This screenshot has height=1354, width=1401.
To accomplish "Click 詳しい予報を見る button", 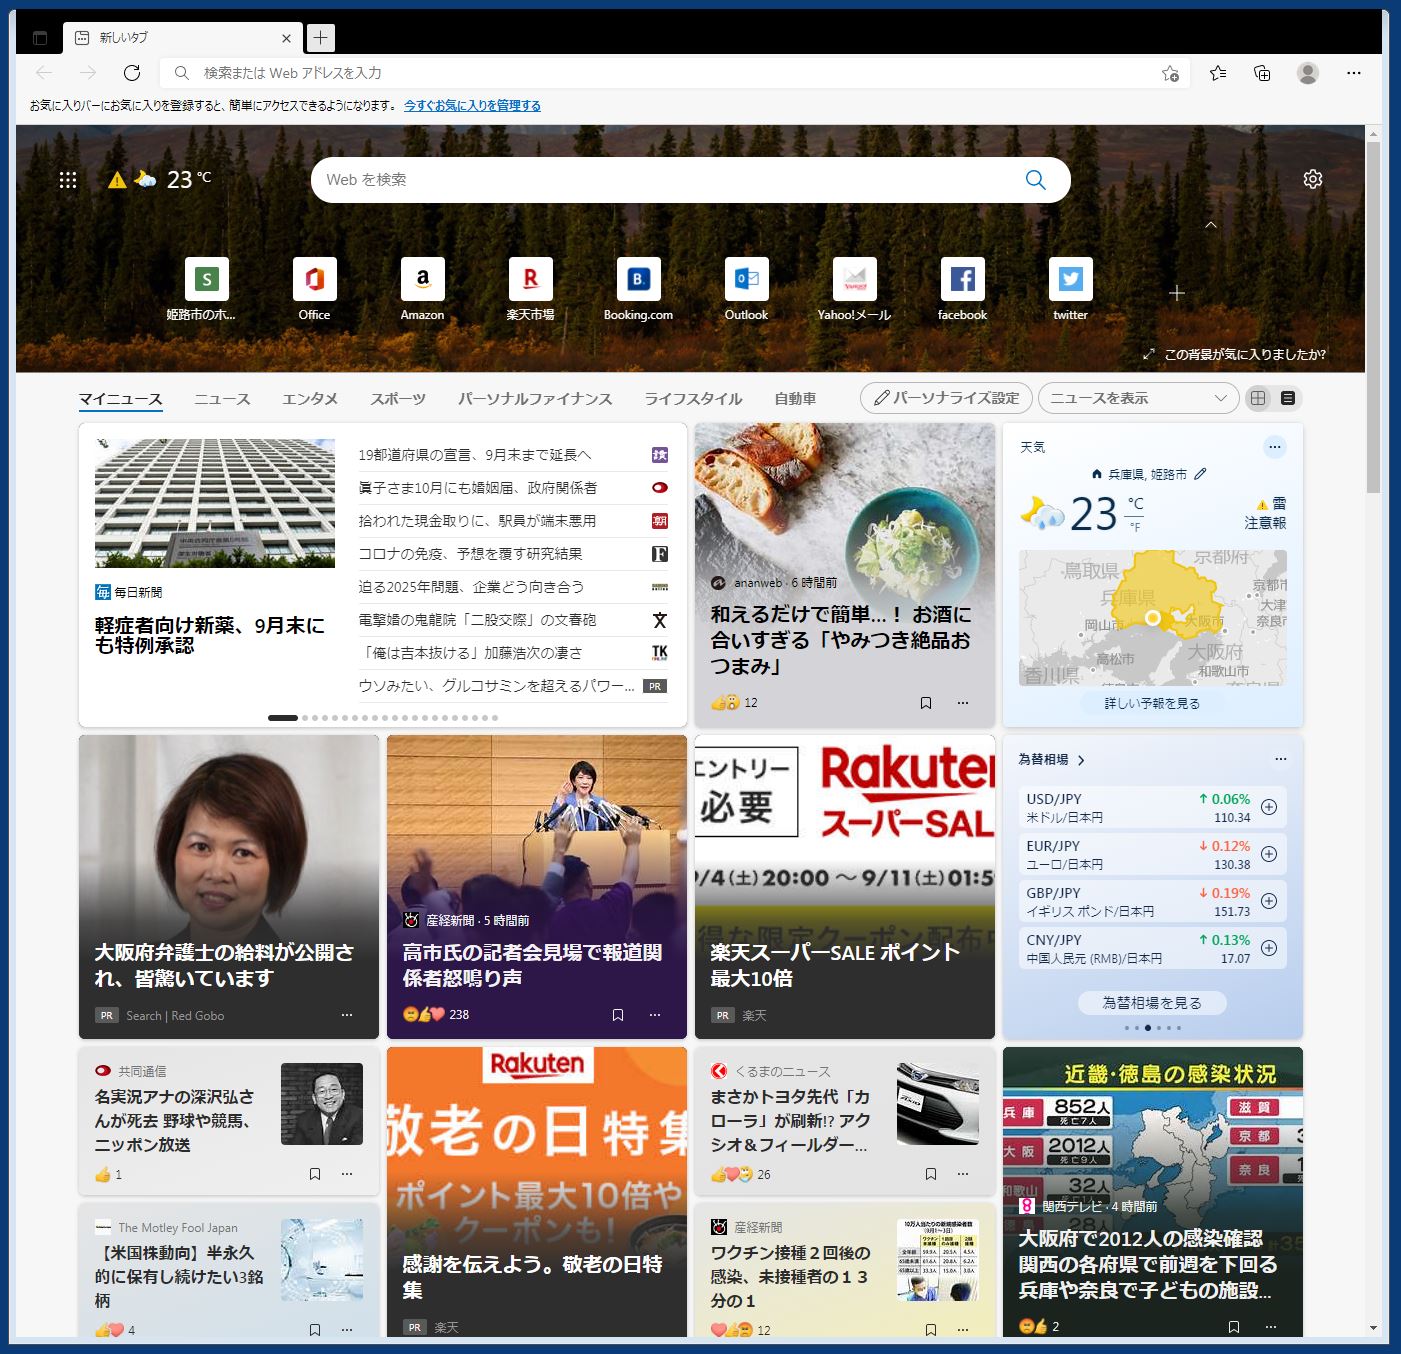I will click(1152, 704).
